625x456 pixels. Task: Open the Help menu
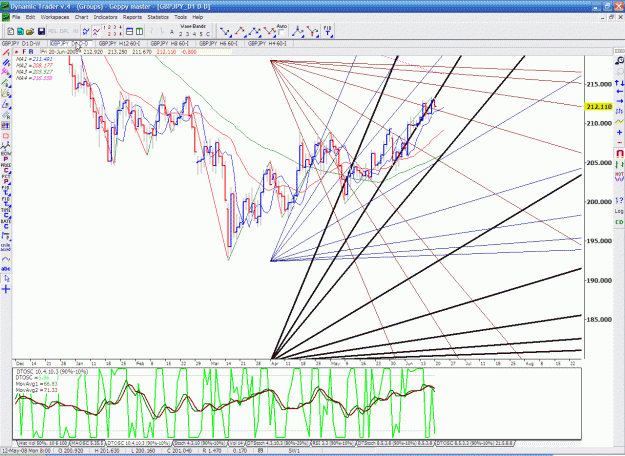click(198, 17)
